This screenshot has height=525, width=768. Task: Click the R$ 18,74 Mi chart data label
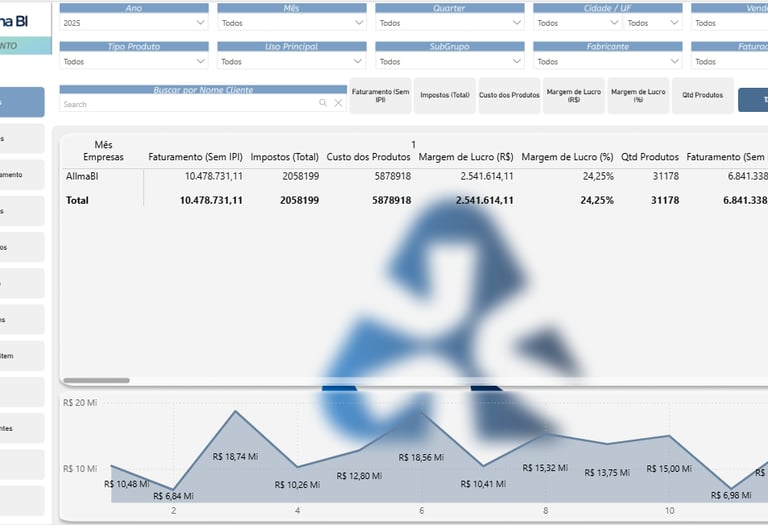[235, 456]
